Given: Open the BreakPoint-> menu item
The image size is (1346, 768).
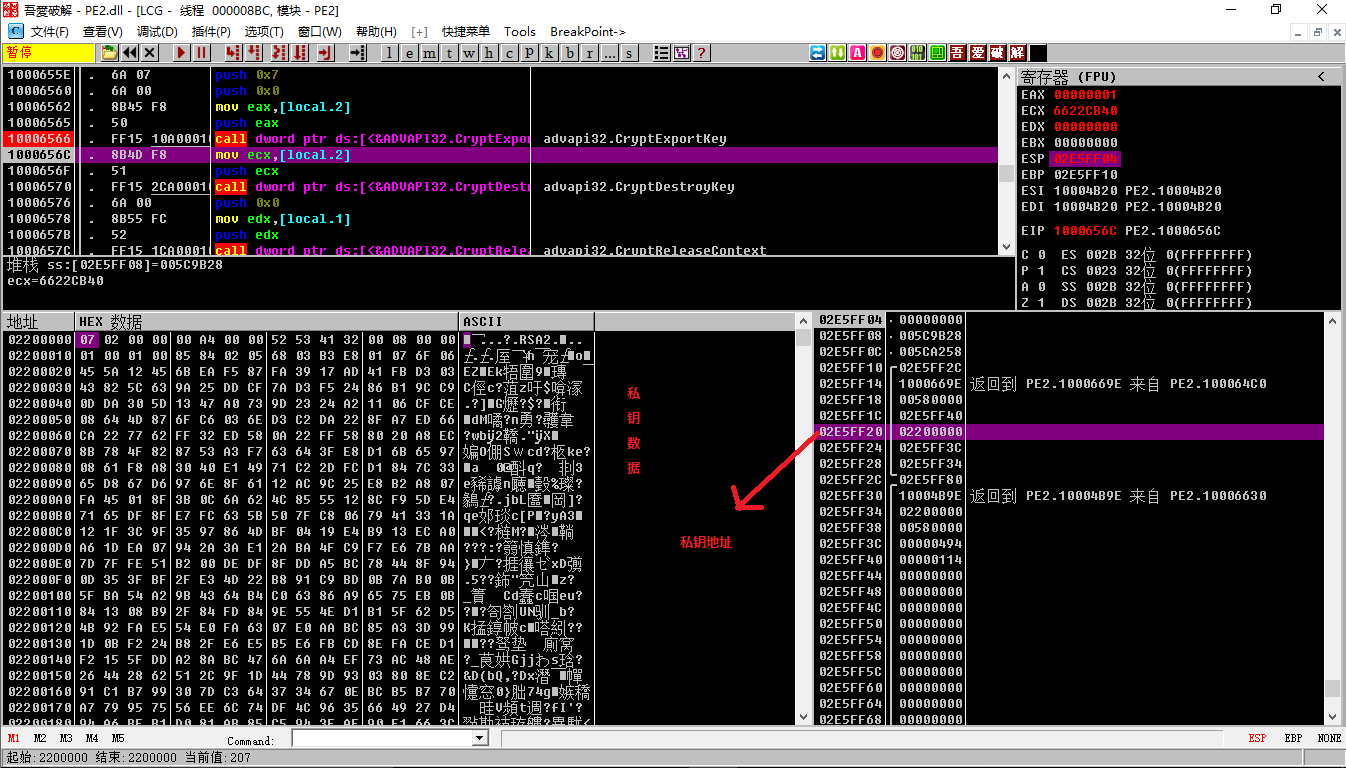Looking at the screenshot, I should [586, 31].
